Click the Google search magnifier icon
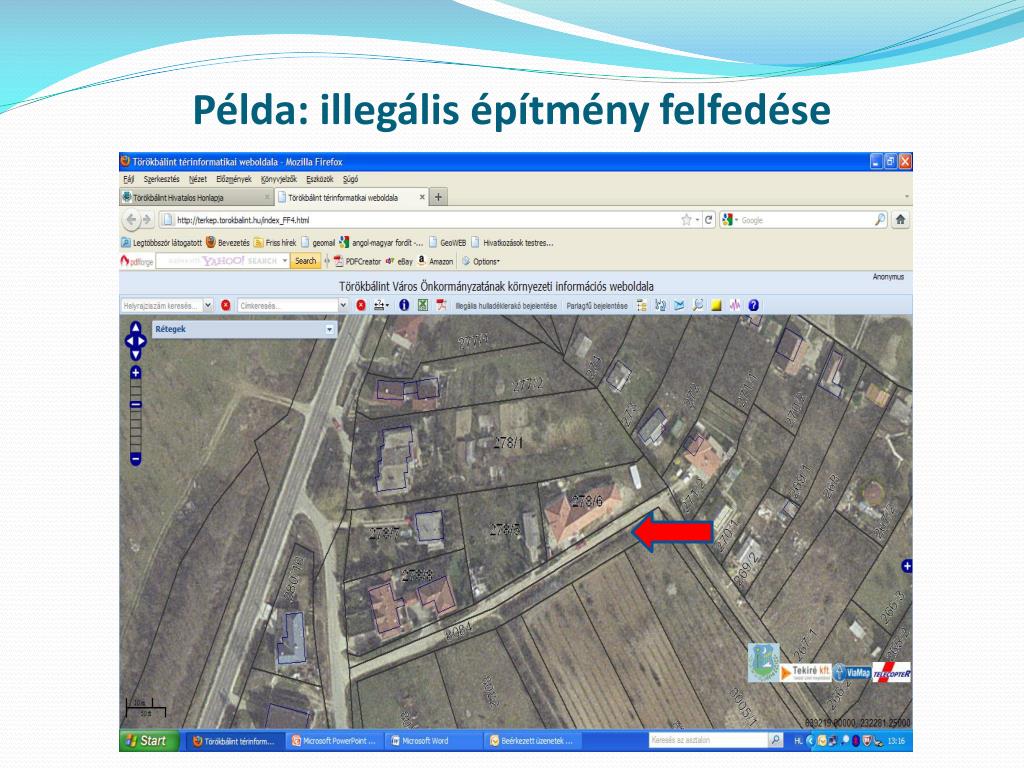 click(x=880, y=220)
